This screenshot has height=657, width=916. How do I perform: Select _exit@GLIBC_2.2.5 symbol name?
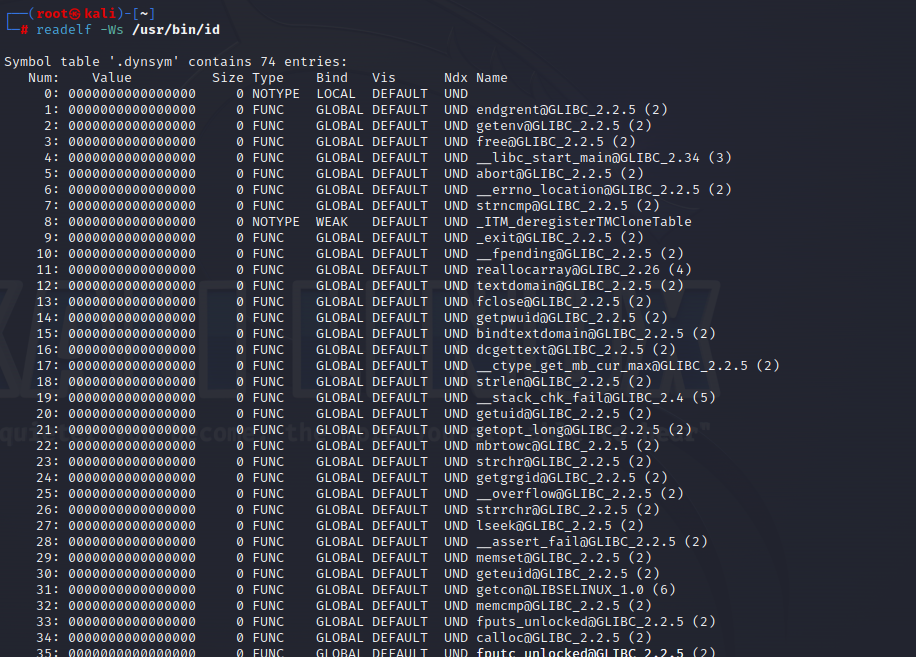pyautogui.click(x=544, y=238)
